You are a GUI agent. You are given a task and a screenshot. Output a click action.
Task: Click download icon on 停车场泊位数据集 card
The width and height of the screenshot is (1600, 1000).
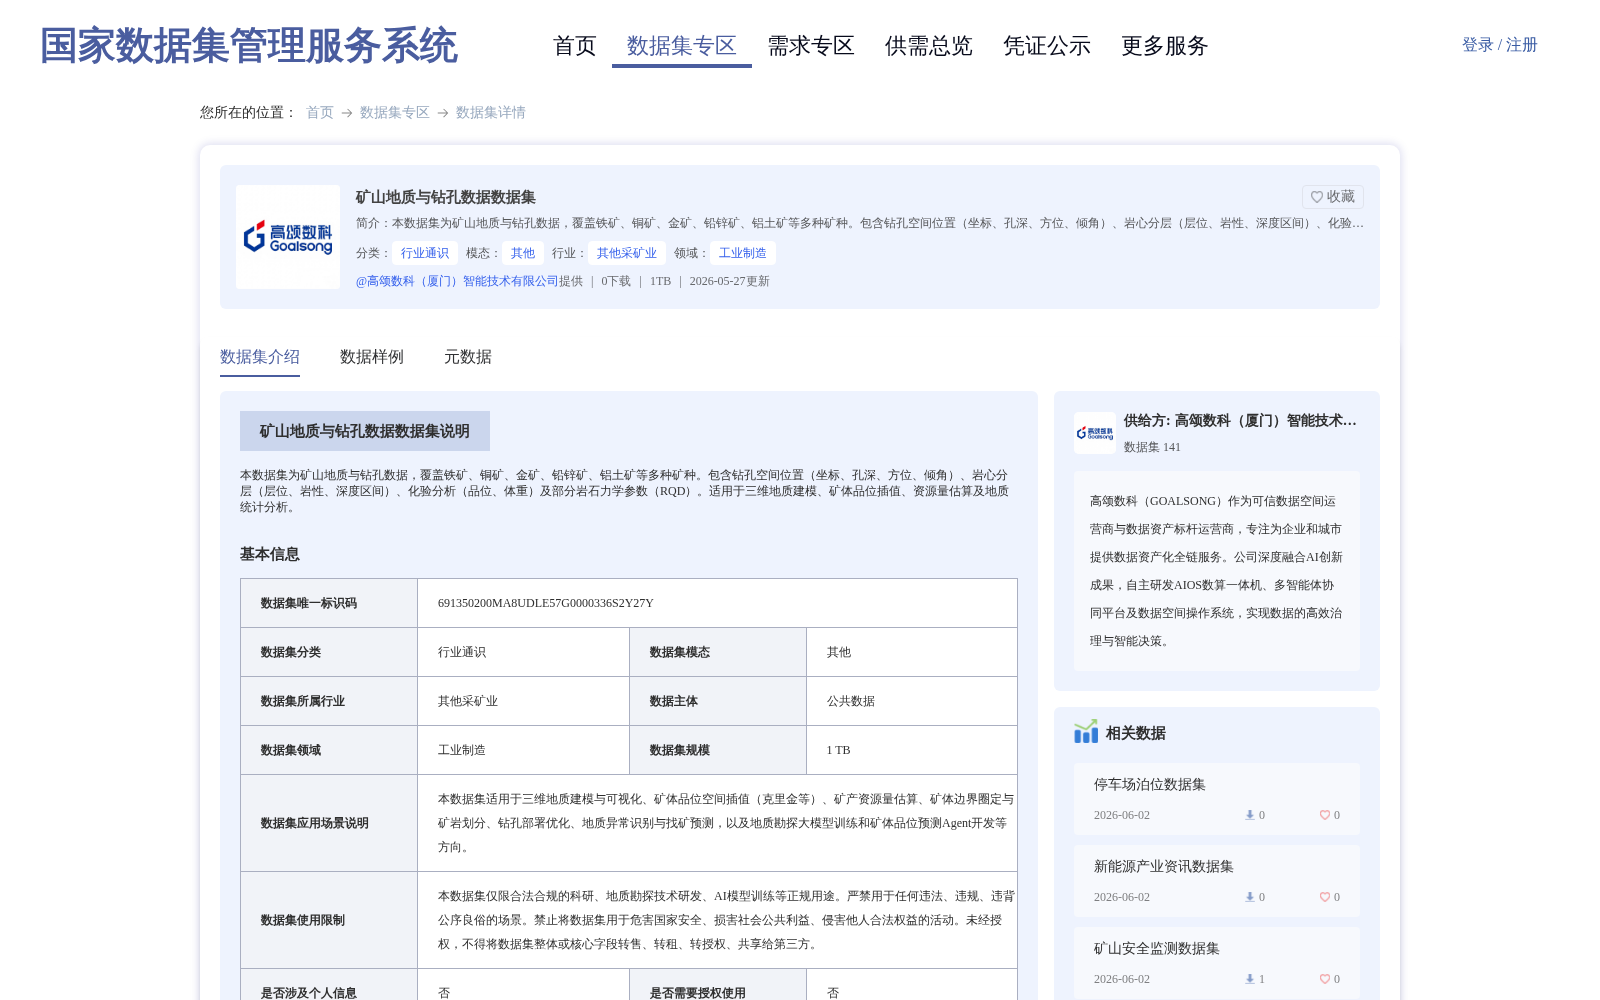tap(1249, 815)
